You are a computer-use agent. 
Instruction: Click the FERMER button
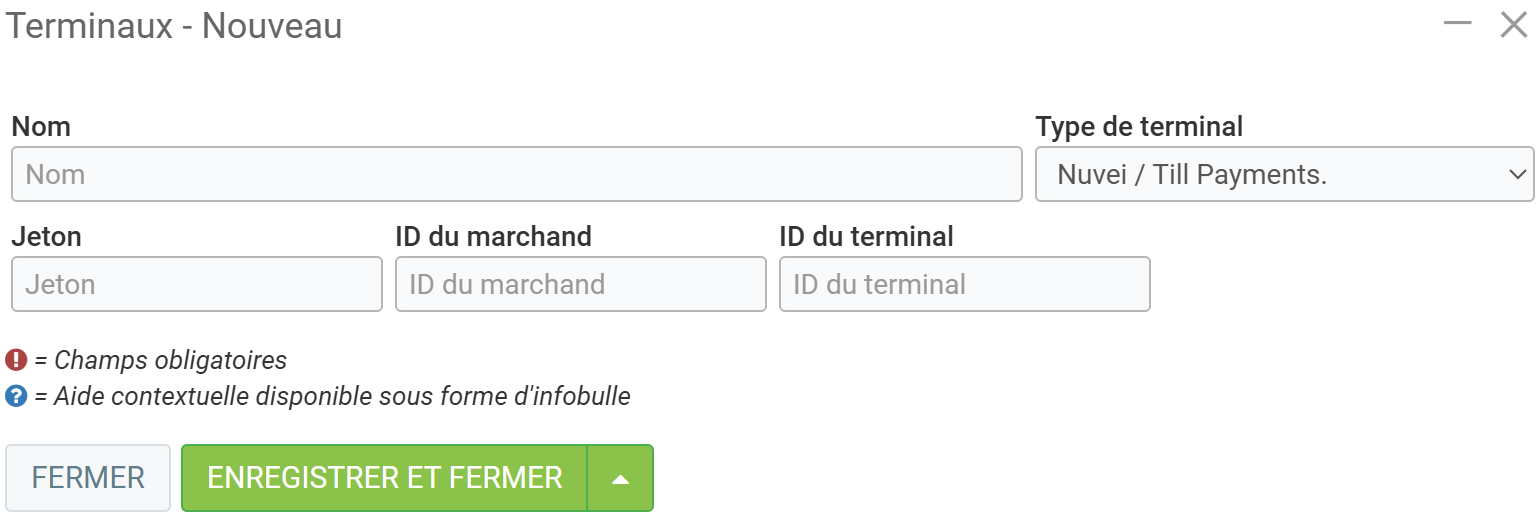88,478
